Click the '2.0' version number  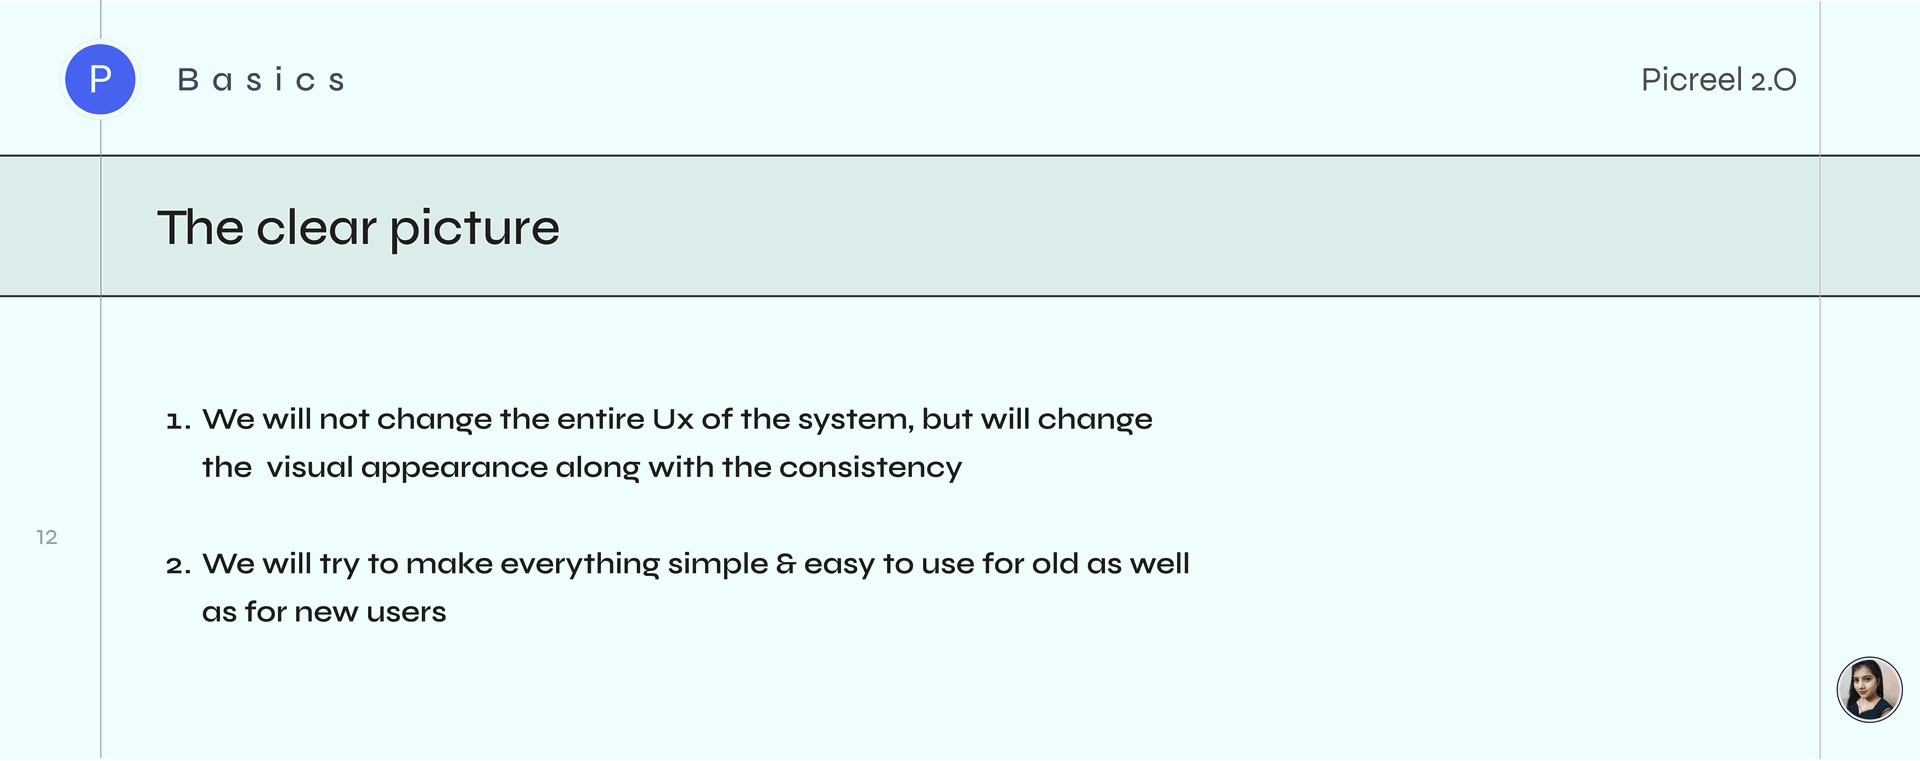coord(1773,80)
